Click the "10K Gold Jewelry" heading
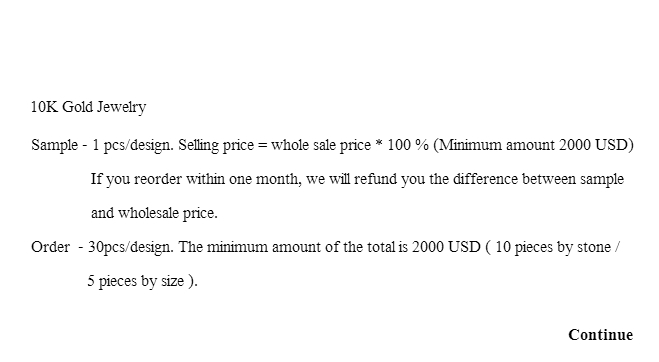 [x=88, y=107]
